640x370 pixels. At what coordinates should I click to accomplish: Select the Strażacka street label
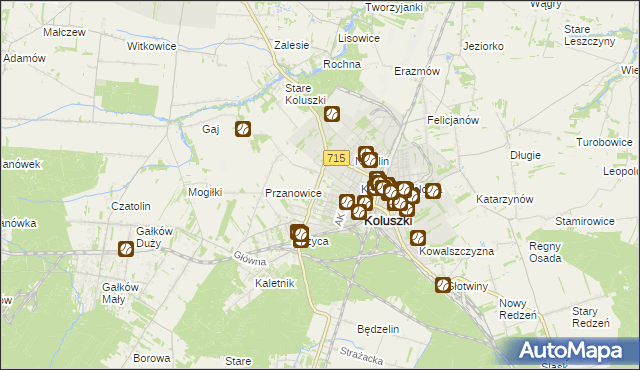click(x=362, y=356)
